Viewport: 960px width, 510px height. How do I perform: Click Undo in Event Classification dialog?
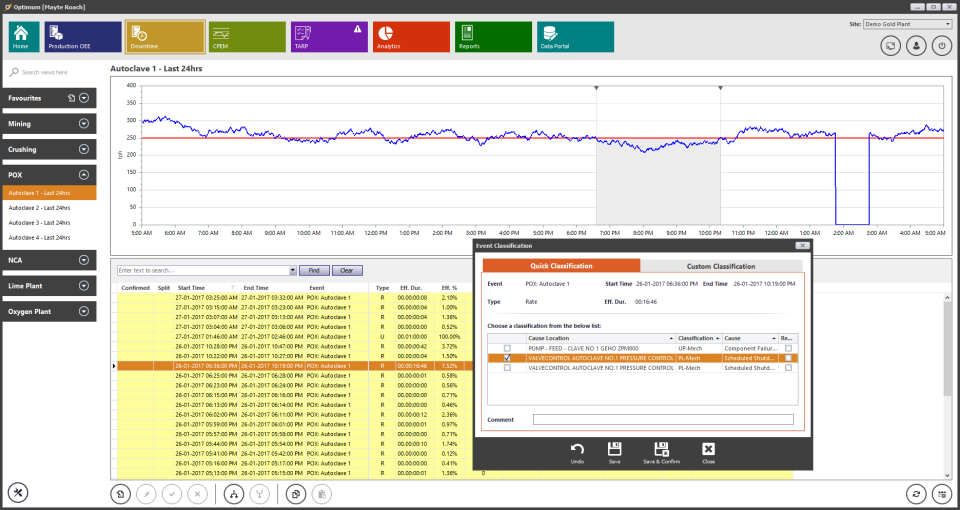pyautogui.click(x=577, y=452)
